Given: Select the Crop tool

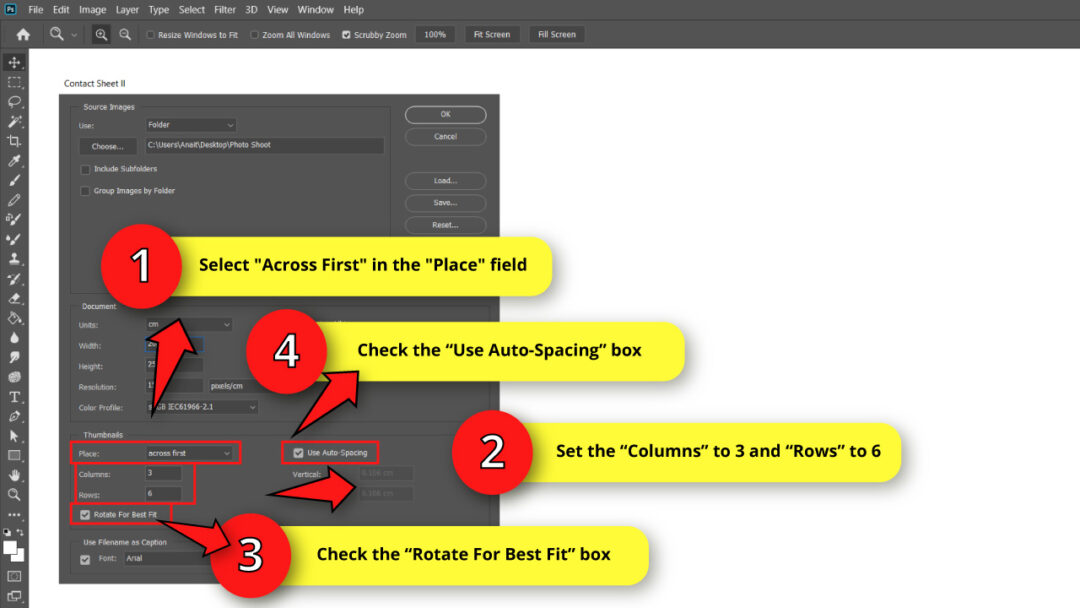Looking at the screenshot, I should coord(14,140).
